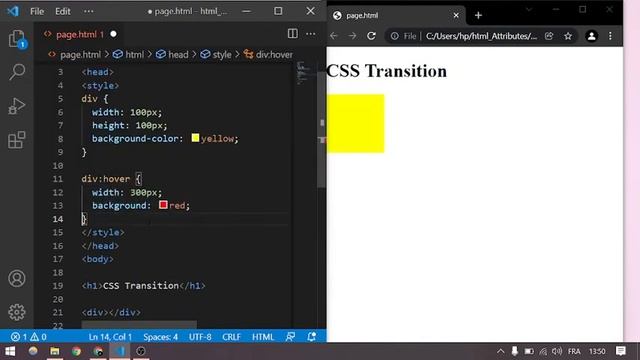Image resolution: width=640 pixels, height=360 pixels.
Task: Open the clock showing 13:50
Action: (597, 351)
